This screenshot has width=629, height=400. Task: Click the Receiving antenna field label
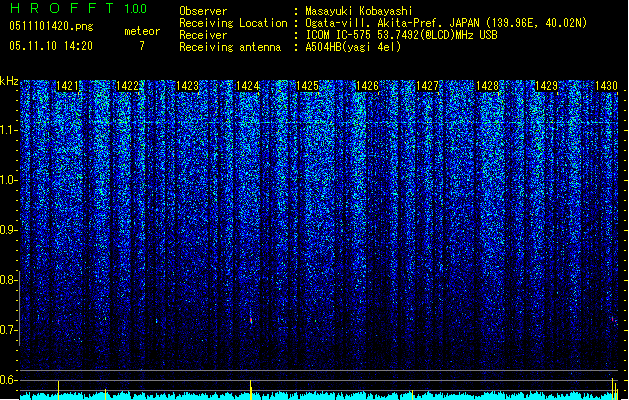pyautogui.click(x=230, y=47)
